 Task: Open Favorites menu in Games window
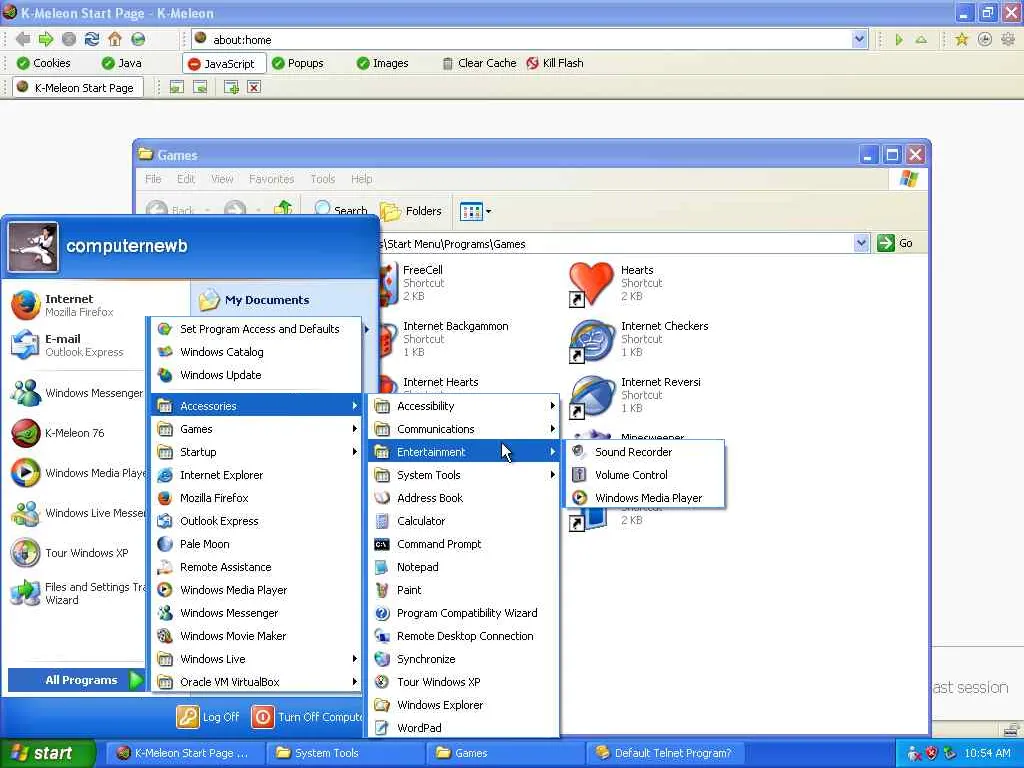click(271, 178)
